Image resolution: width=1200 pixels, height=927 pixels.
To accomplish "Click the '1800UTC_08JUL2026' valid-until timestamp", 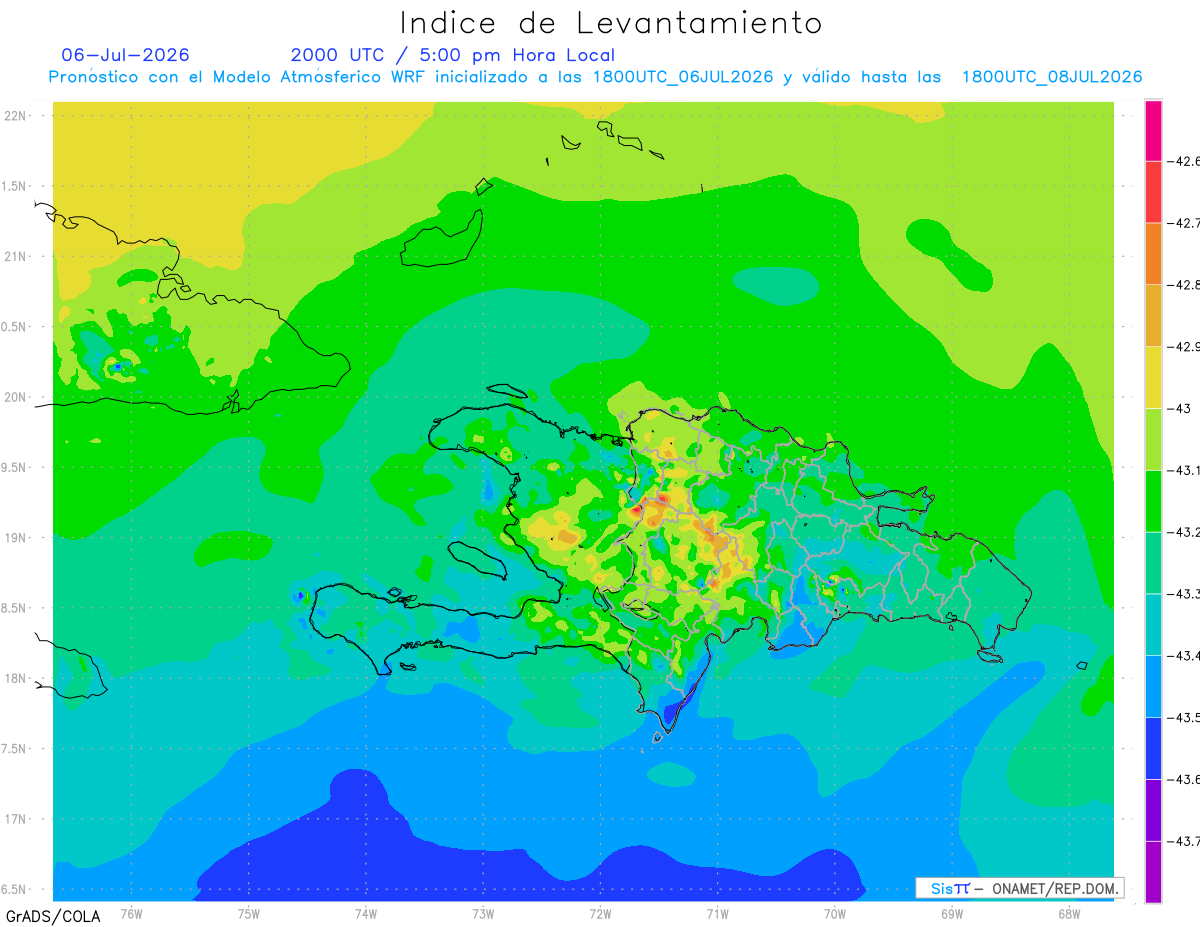I will [1052, 77].
